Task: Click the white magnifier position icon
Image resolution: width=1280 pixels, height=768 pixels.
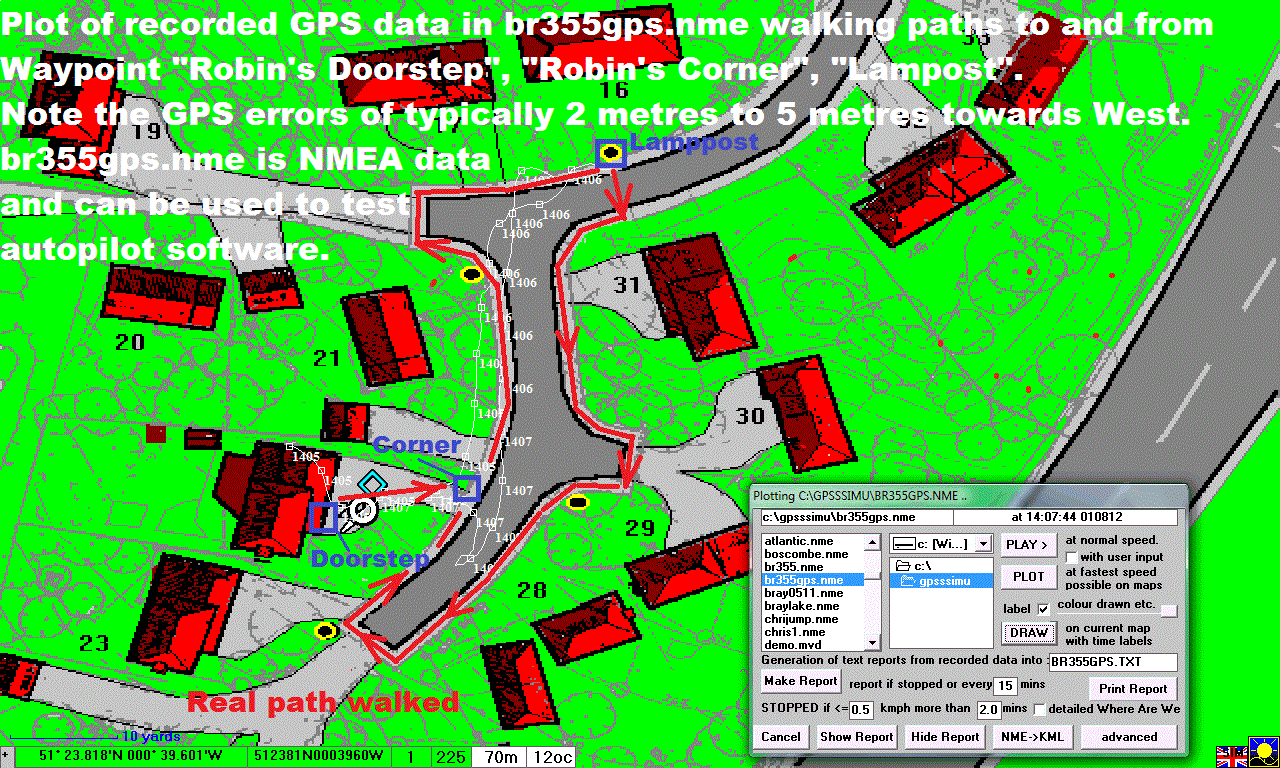Action: [362, 511]
